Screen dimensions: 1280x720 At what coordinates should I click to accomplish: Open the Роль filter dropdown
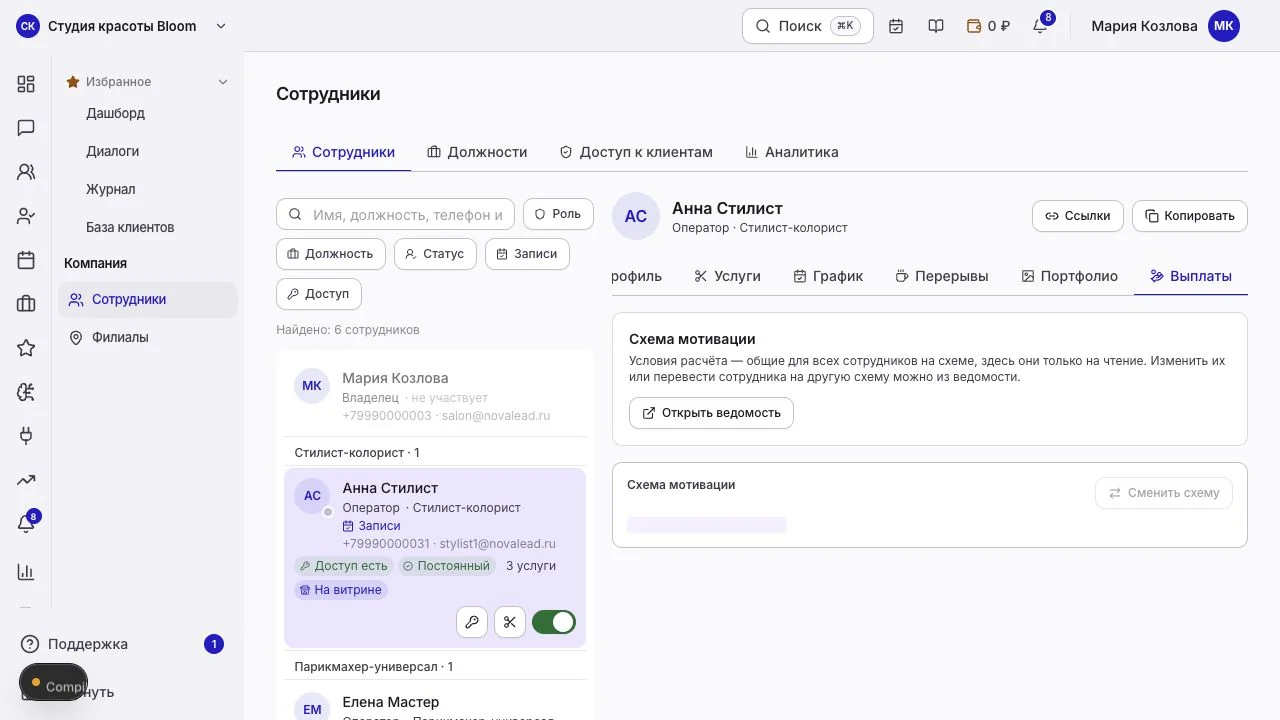(x=558, y=214)
